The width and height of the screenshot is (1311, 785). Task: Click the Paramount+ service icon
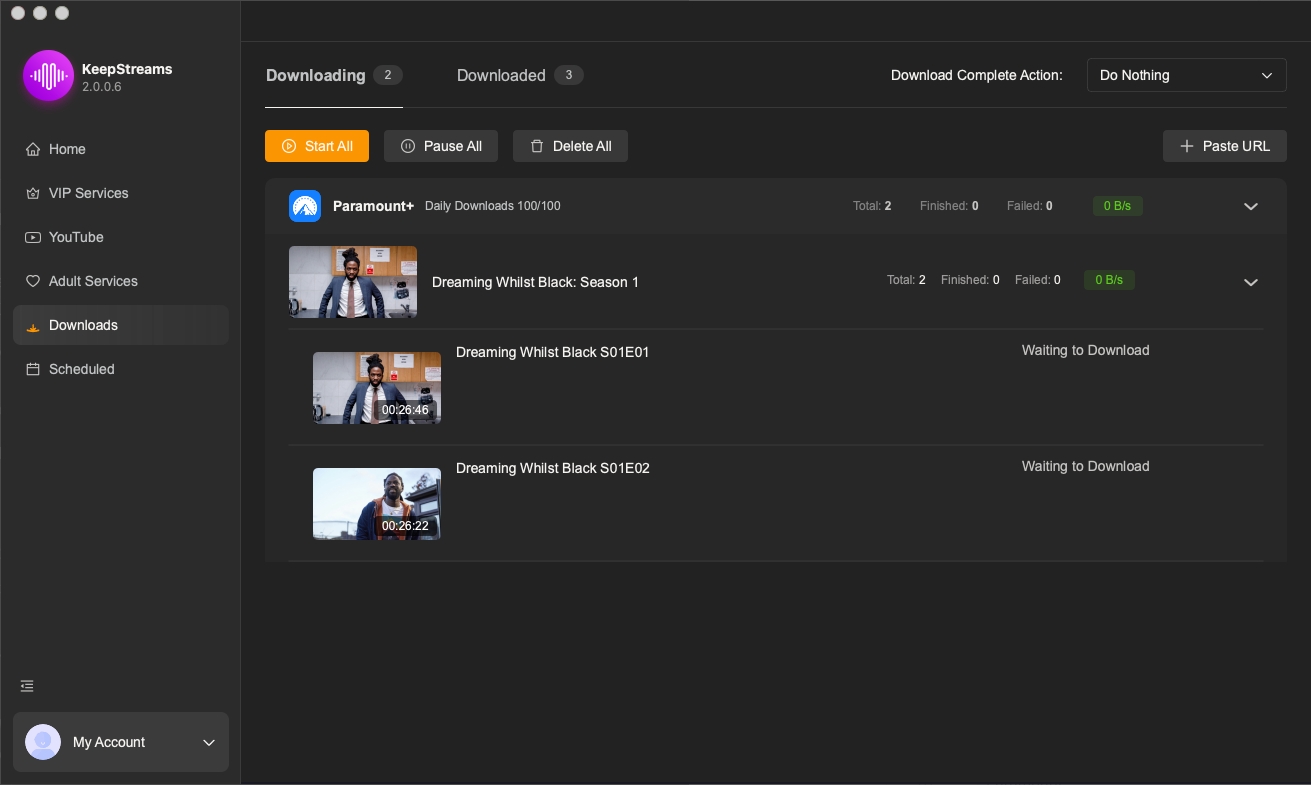pyautogui.click(x=305, y=206)
